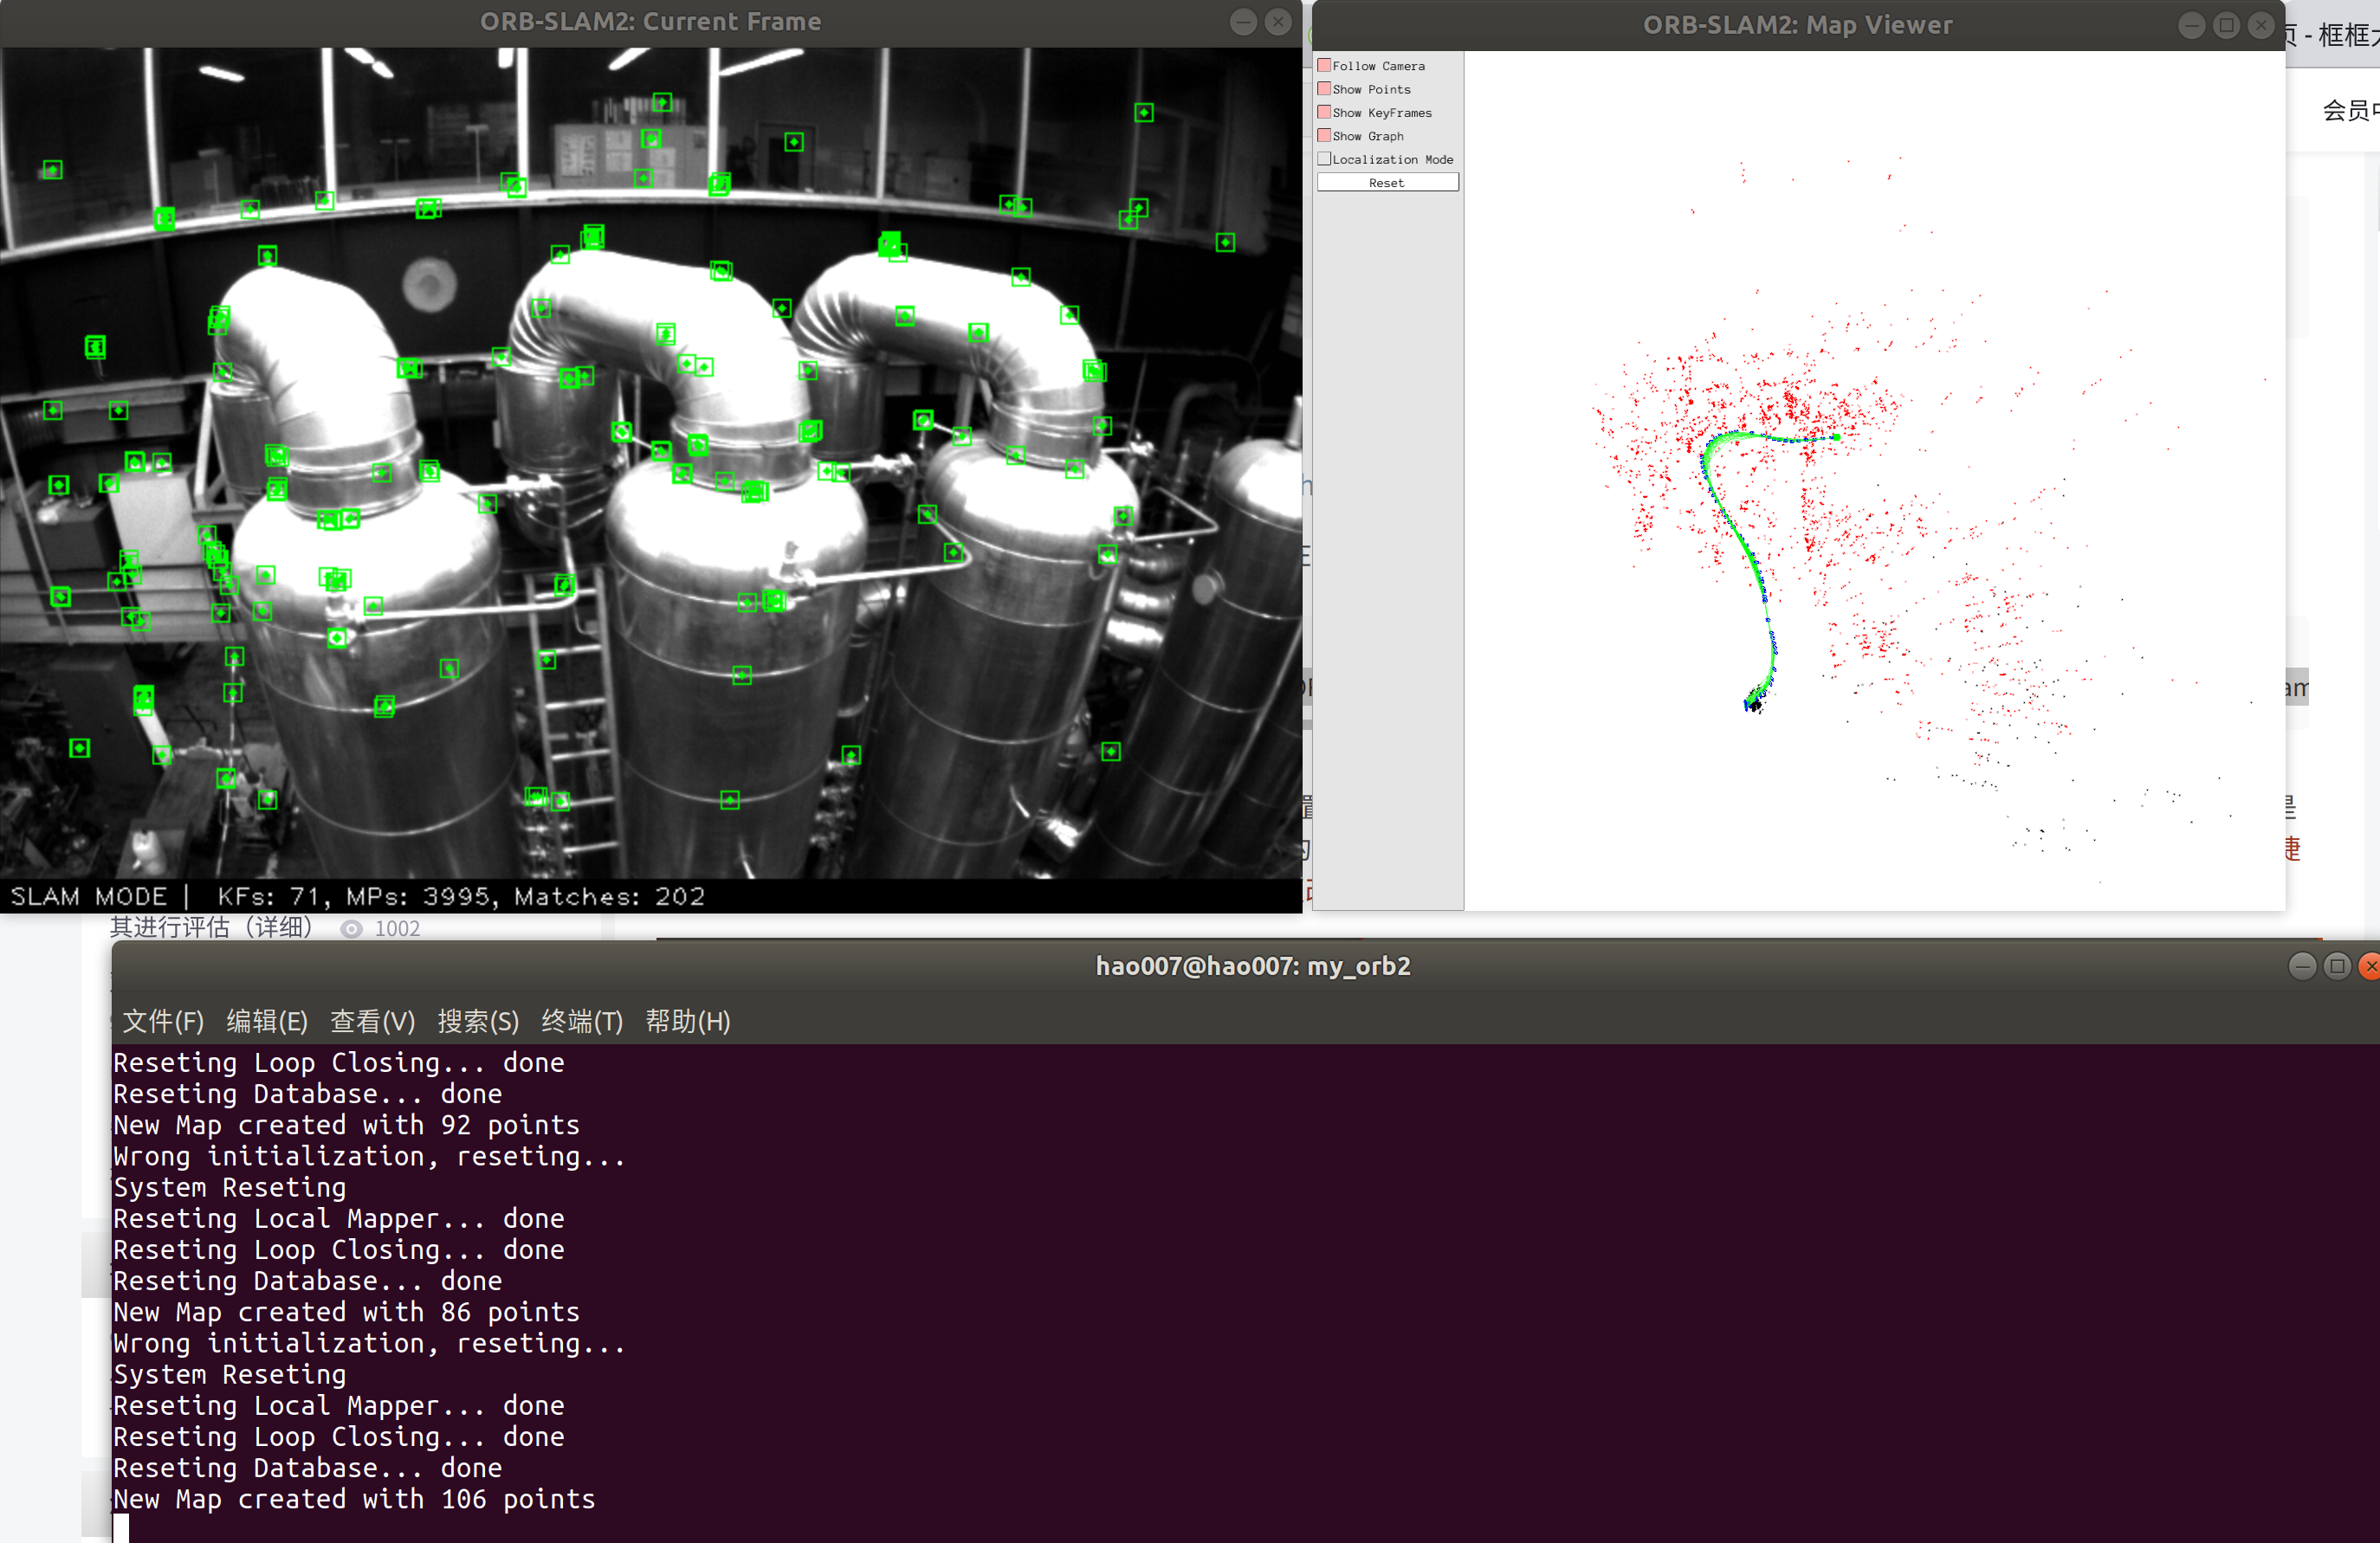Image resolution: width=2380 pixels, height=1543 pixels.
Task: Open the 查看(V) terminal menu
Action: (x=372, y=1021)
